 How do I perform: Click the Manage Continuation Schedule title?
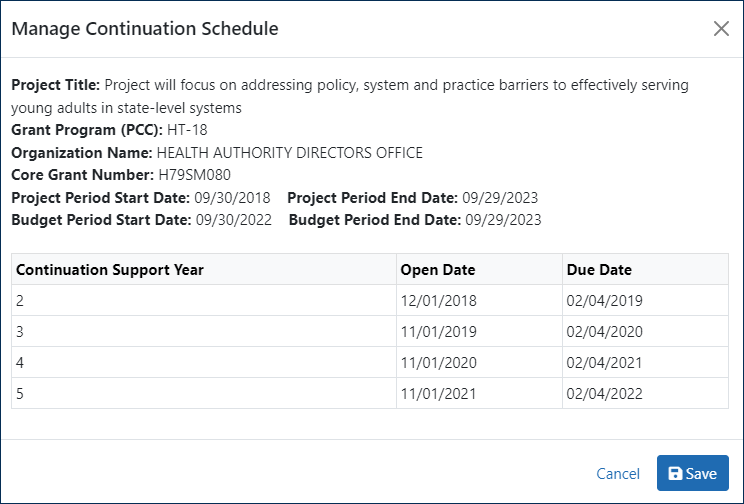click(145, 28)
